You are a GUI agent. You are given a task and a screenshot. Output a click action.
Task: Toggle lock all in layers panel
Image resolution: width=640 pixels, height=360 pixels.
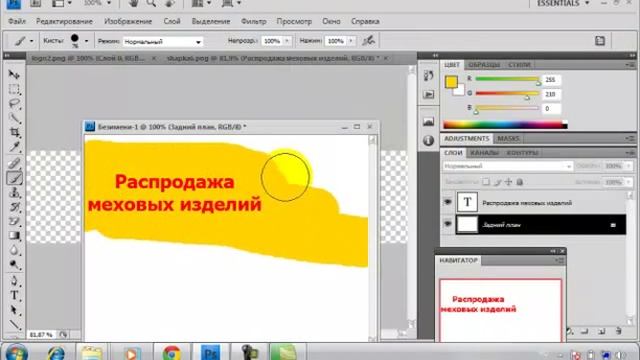(x=520, y=182)
